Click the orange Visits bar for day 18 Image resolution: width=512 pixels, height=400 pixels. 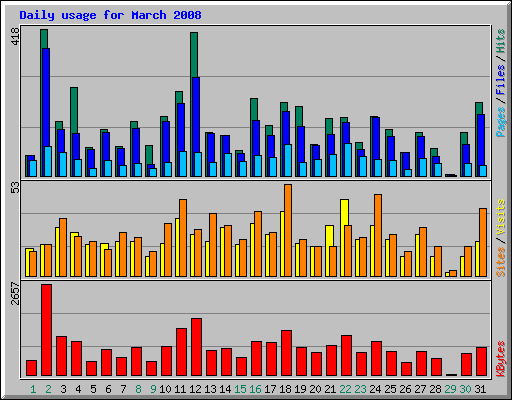click(288, 230)
